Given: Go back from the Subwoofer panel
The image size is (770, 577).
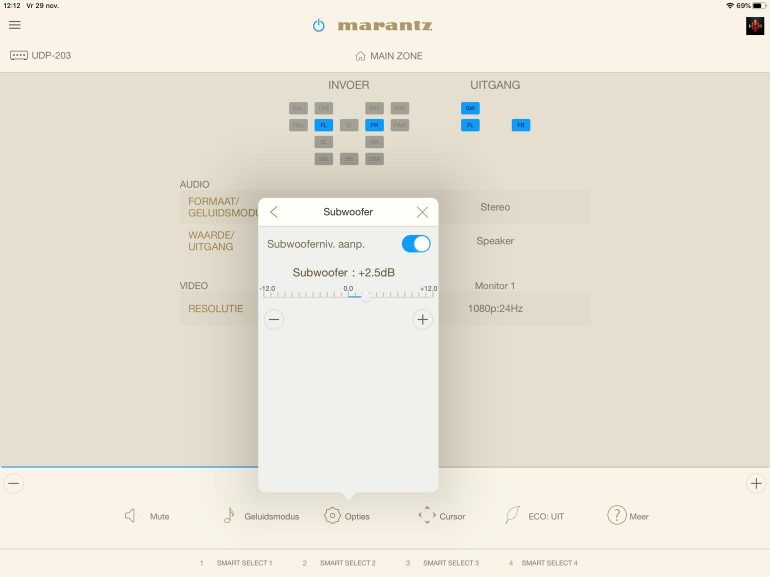Looking at the screenshot, I should tap(274, 212).
